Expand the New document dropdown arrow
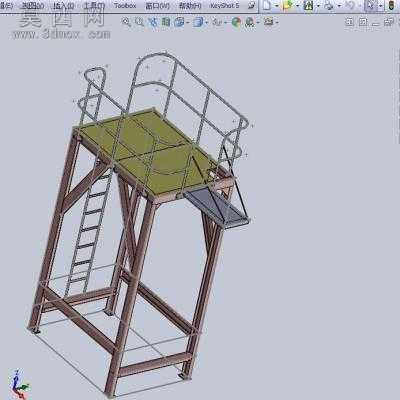Image resolution: width=400 pixels, height=400 pixels. click(x=276, y=6)
